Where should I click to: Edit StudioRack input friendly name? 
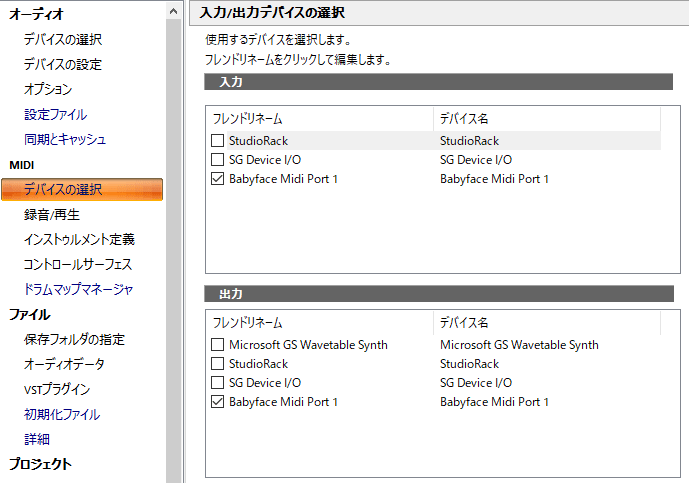tap(258, 141)
